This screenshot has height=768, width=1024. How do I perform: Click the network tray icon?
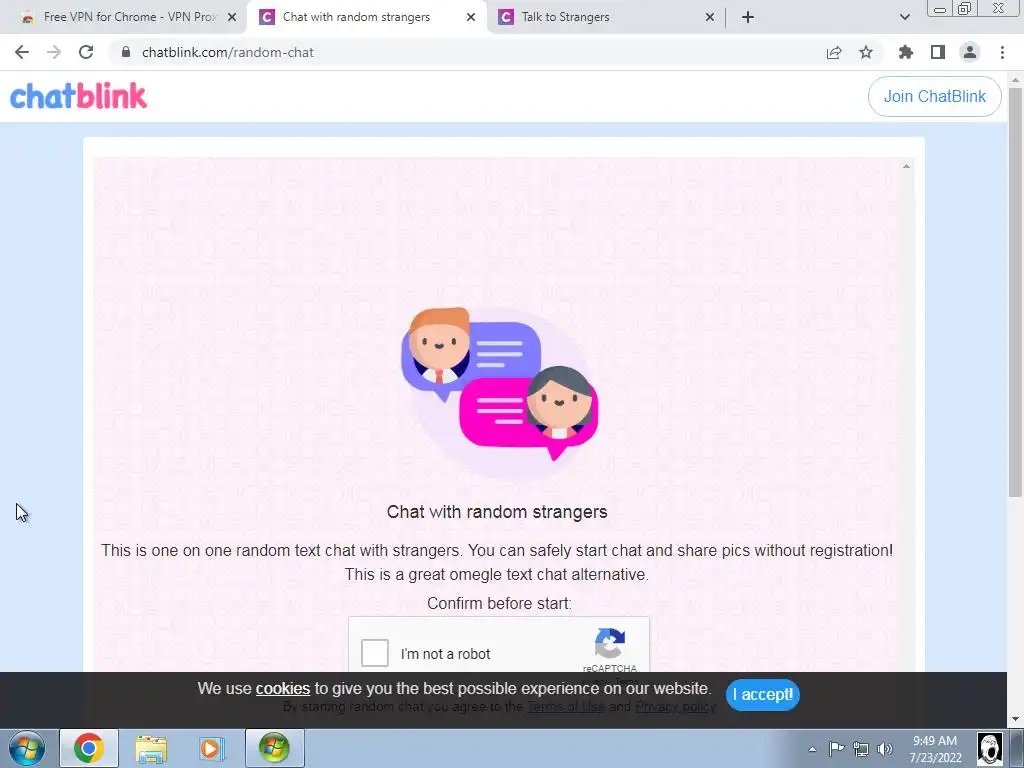(861, 749)
